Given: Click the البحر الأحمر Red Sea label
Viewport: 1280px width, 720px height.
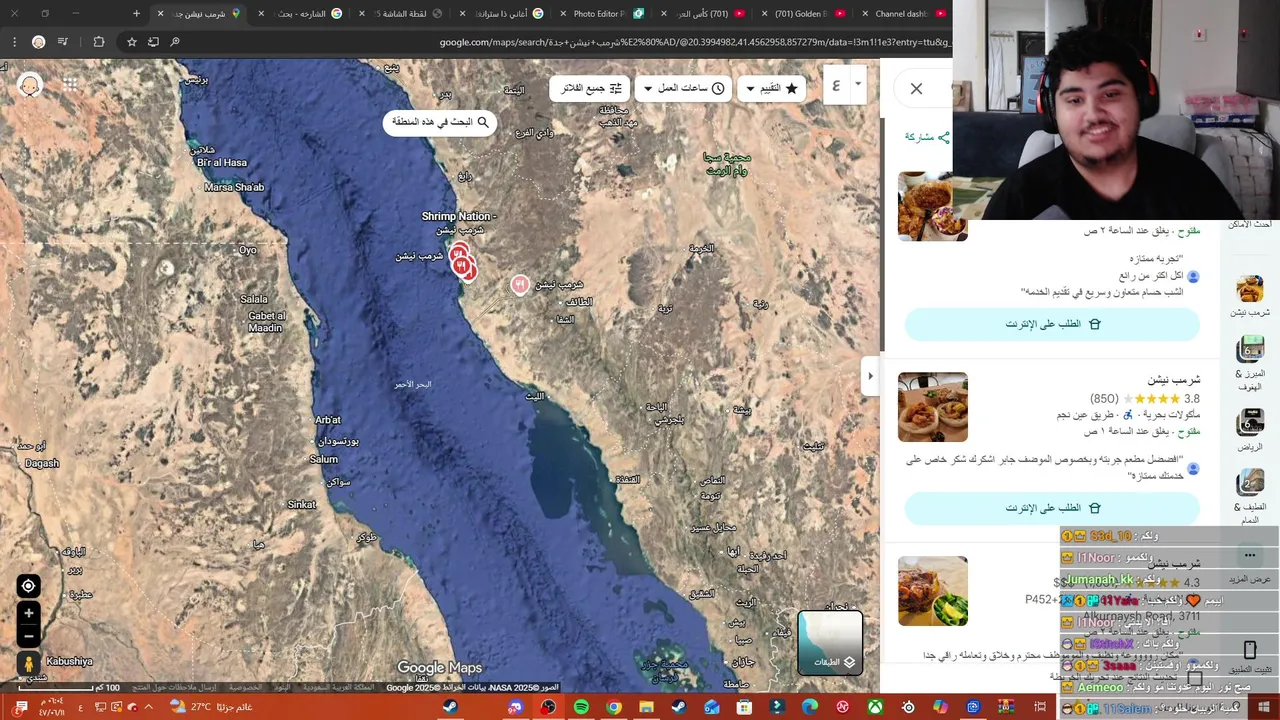Looking at the screenshot, I should coord(412,384).
